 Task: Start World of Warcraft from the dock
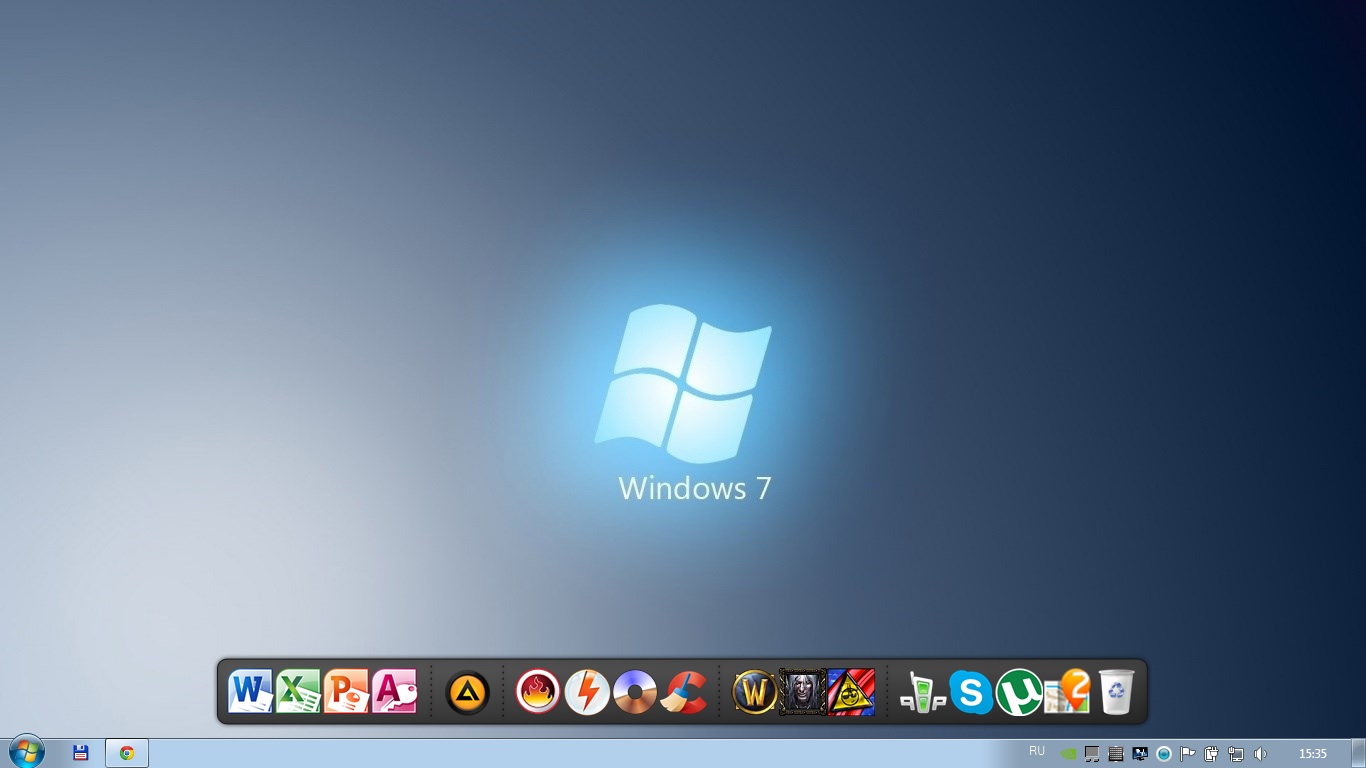pyautogui.click(x=755, y=692)
